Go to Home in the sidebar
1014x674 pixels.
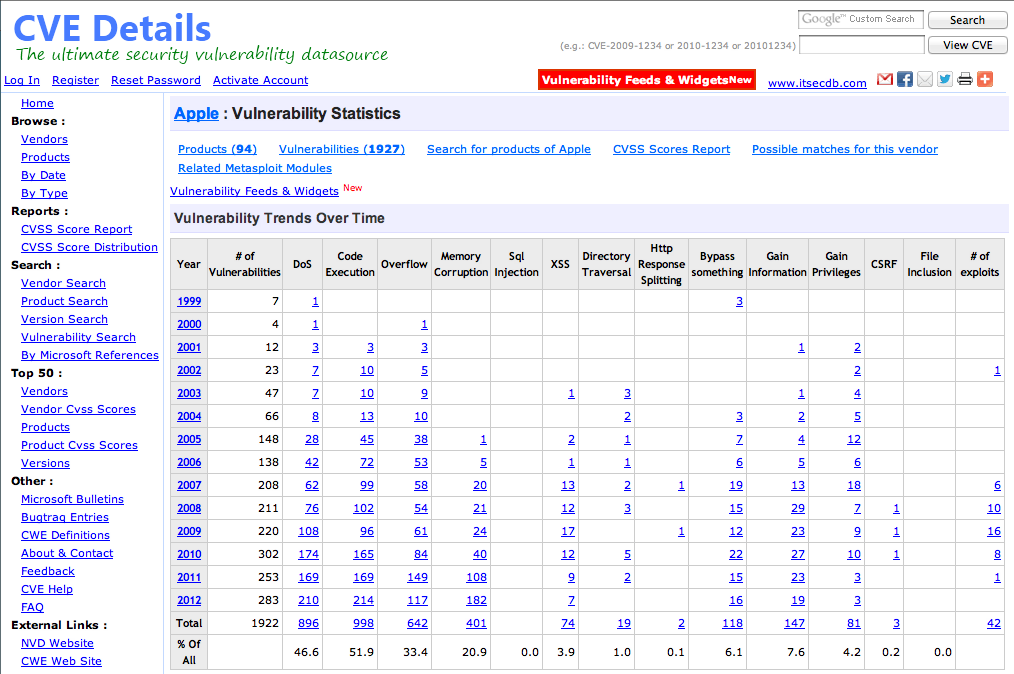click(38, 103)
